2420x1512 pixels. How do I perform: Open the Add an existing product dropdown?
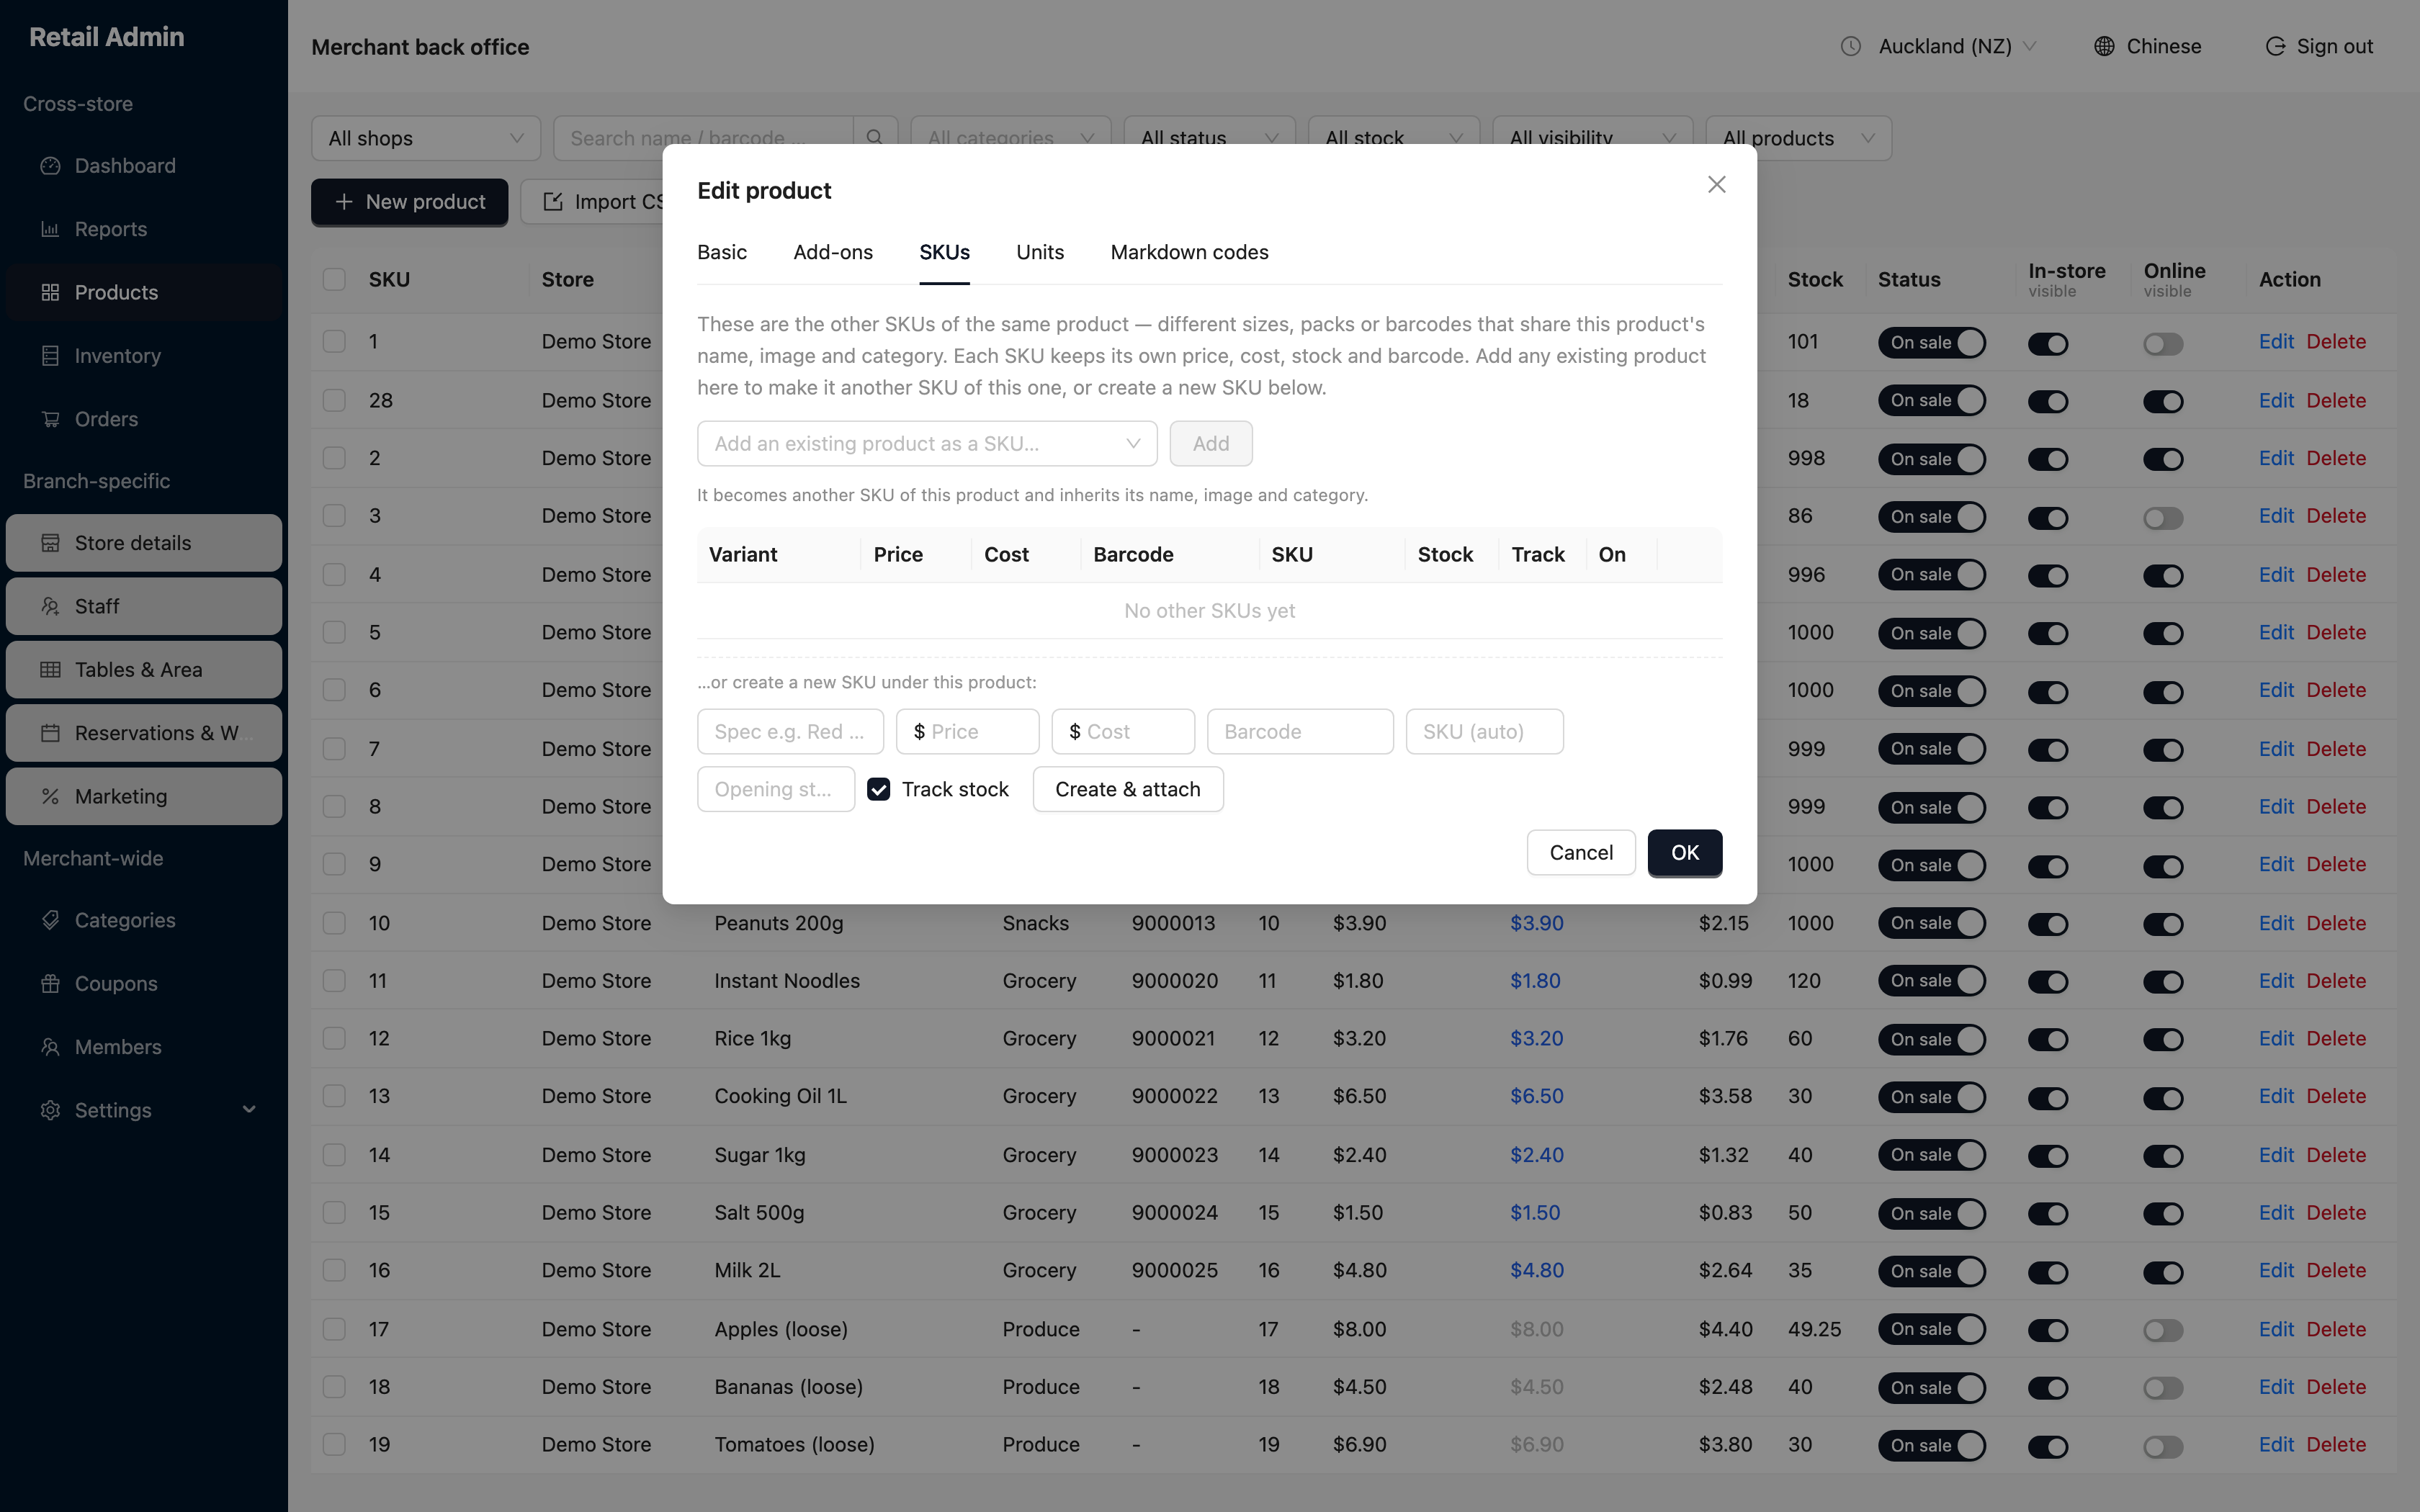927,443
